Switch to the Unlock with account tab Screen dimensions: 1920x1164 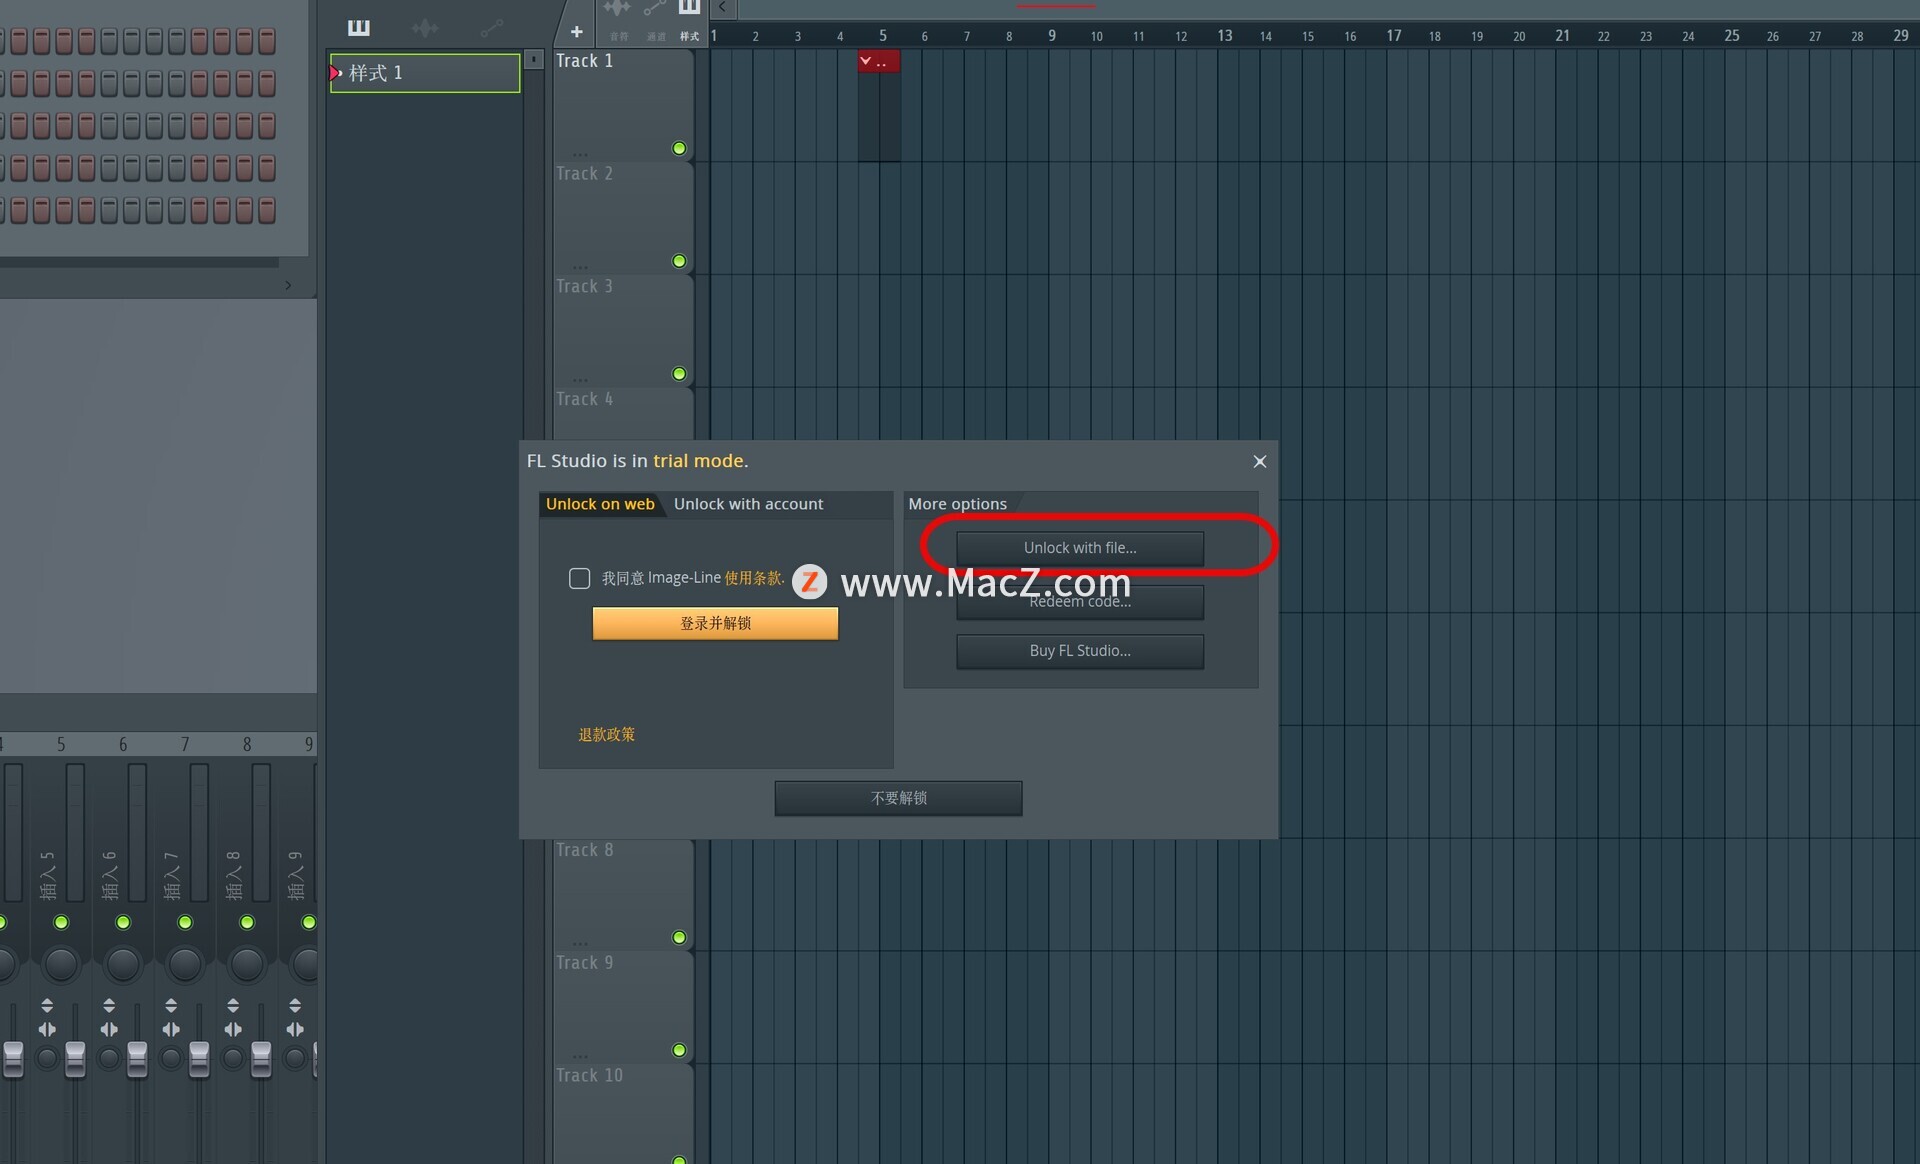[748, 504]
